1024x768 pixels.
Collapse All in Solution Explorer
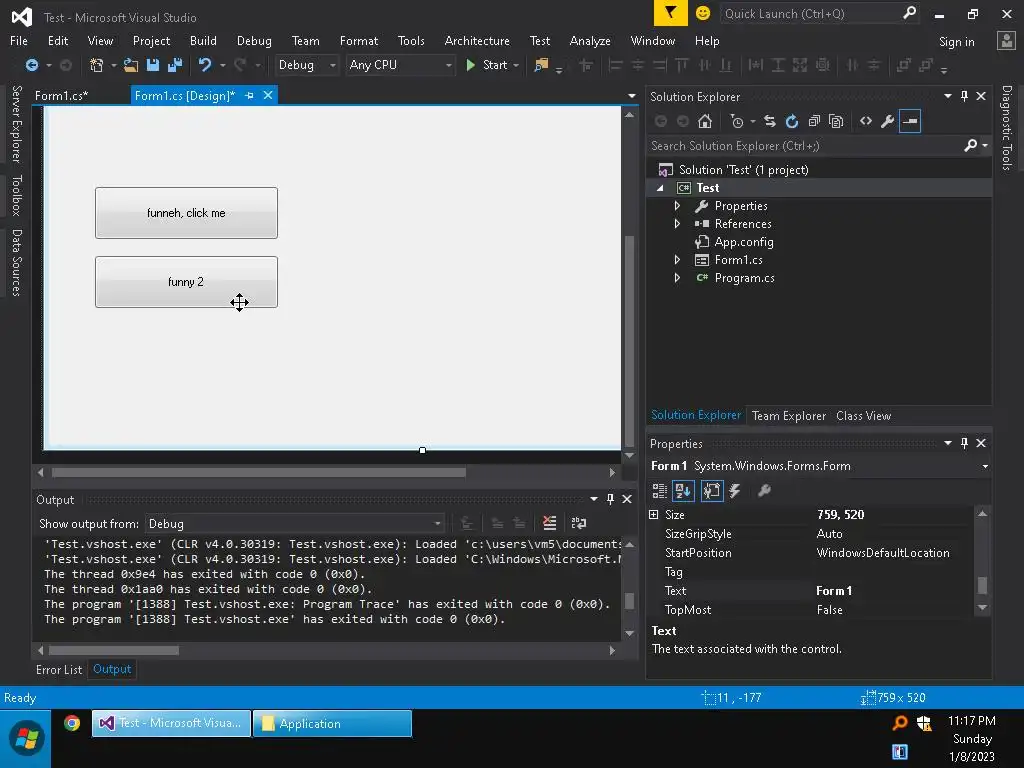pos(814,121)
